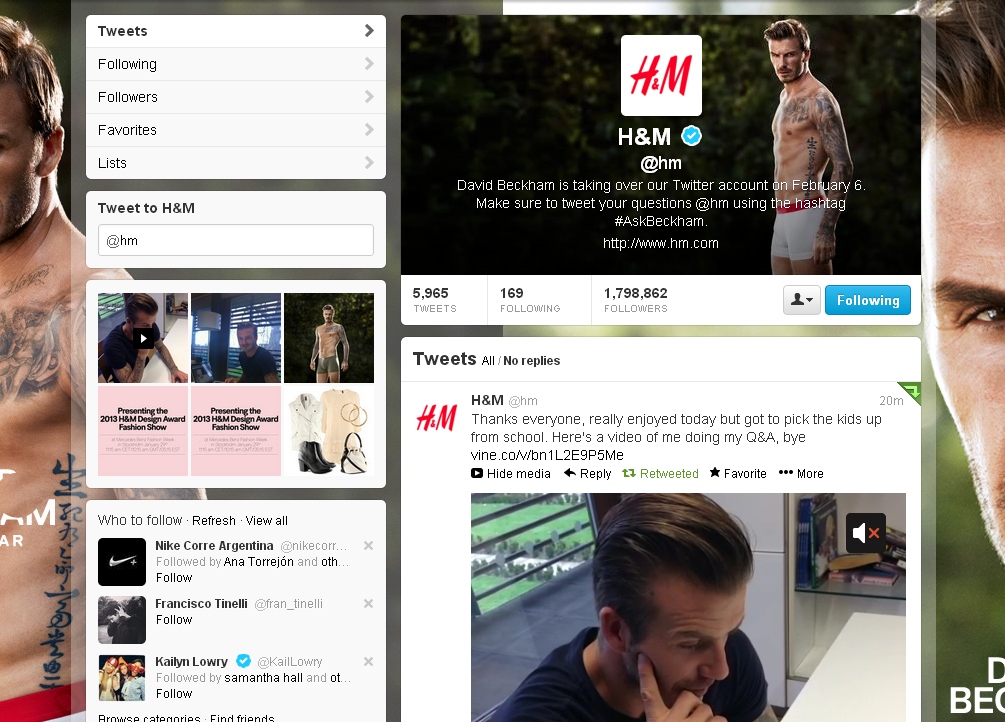Open Lists in sidebar
Viewport: 1005px width, 722px height.
(x=236, y=163)
